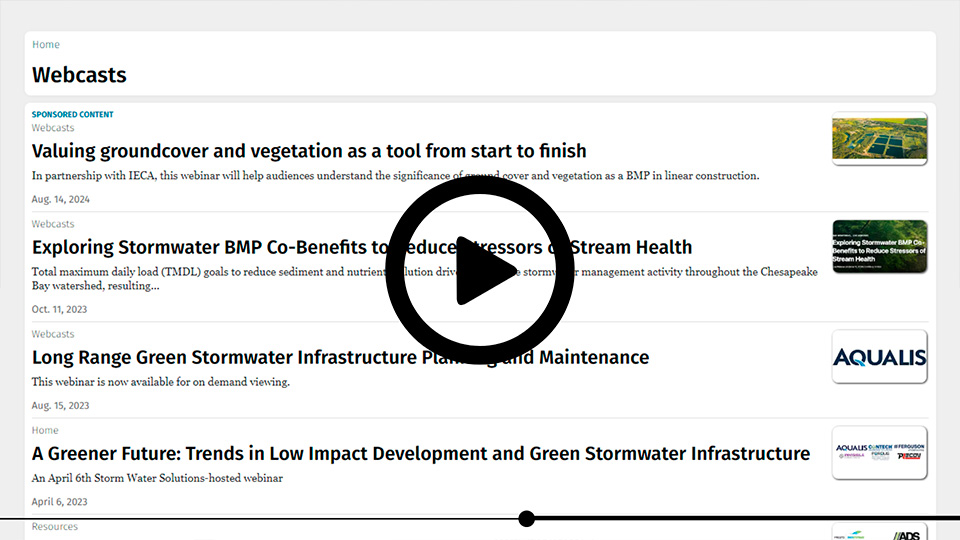Screen dimensions: 960x540
Task: Click the Home category label above 'A Greener Future'
Action: coord(45,430)
